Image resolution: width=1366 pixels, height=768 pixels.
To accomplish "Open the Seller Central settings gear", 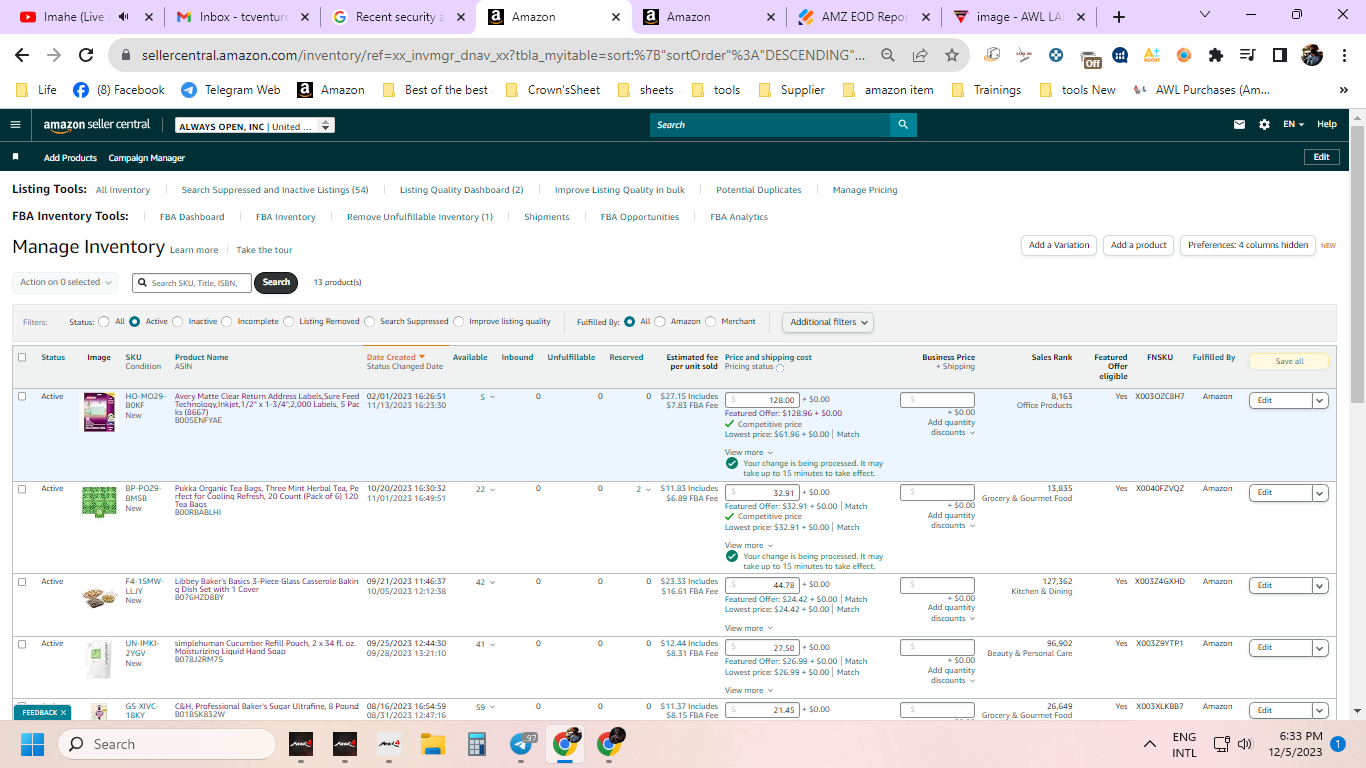I will (1264, 125).
